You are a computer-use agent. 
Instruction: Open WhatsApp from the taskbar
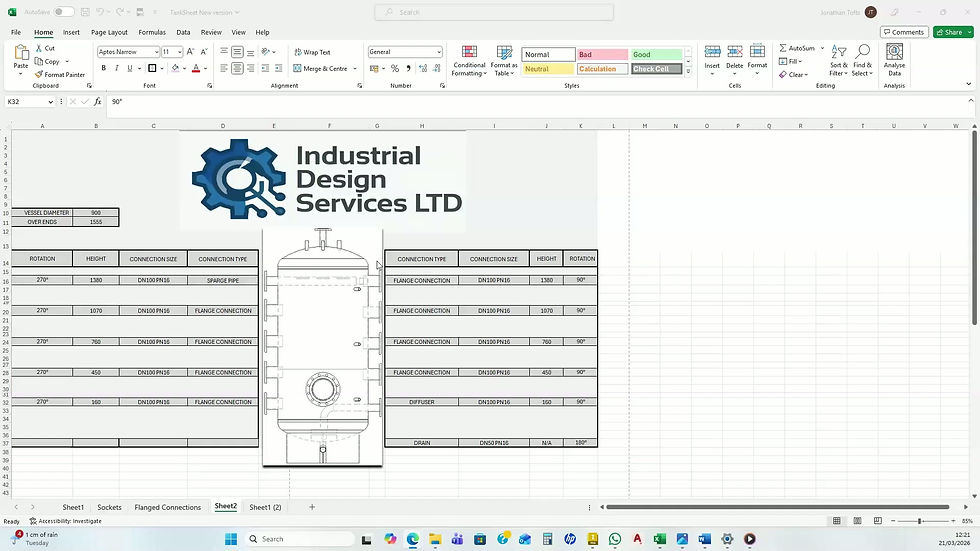615,539
